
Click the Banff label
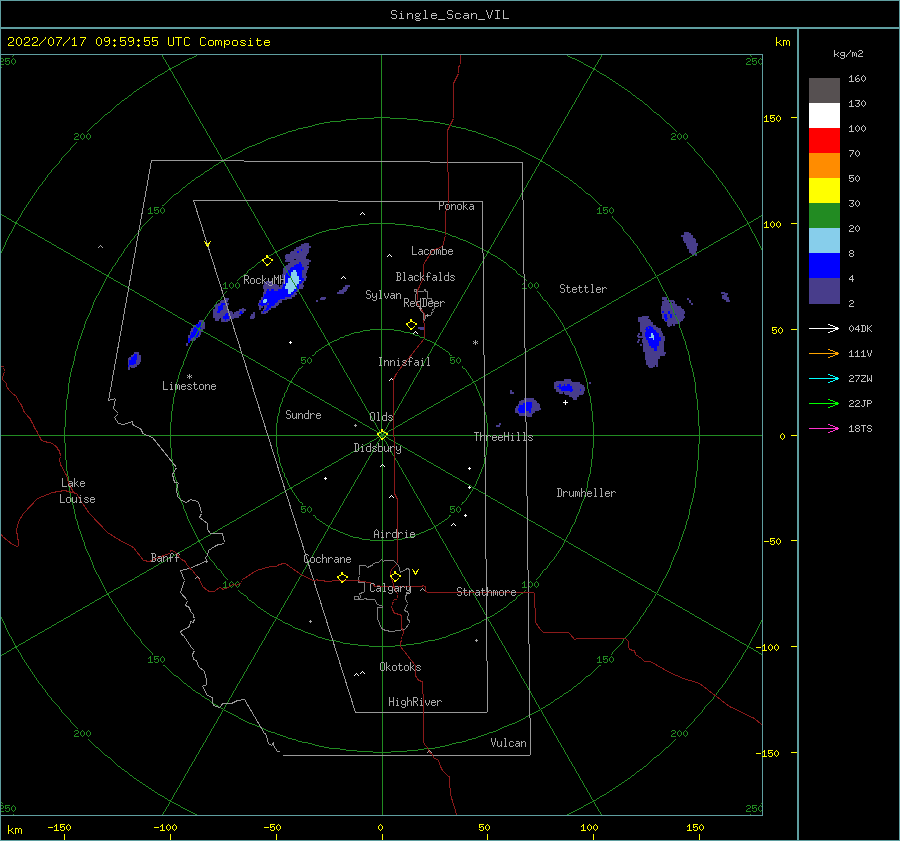click(x=165, y=557)
